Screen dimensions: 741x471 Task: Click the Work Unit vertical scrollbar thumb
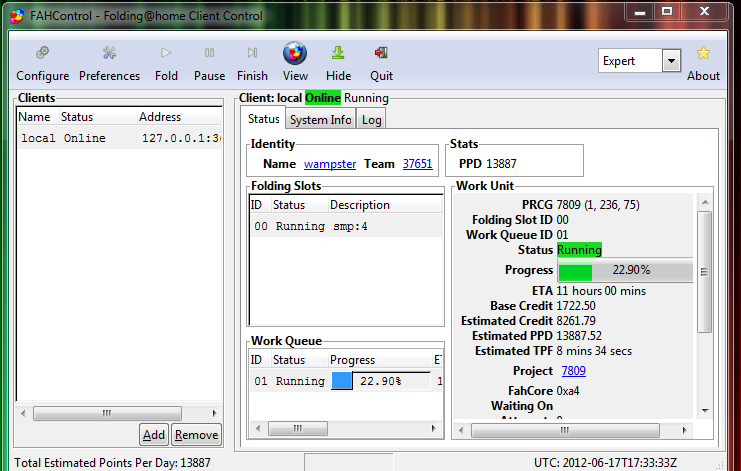click(704, 272)
